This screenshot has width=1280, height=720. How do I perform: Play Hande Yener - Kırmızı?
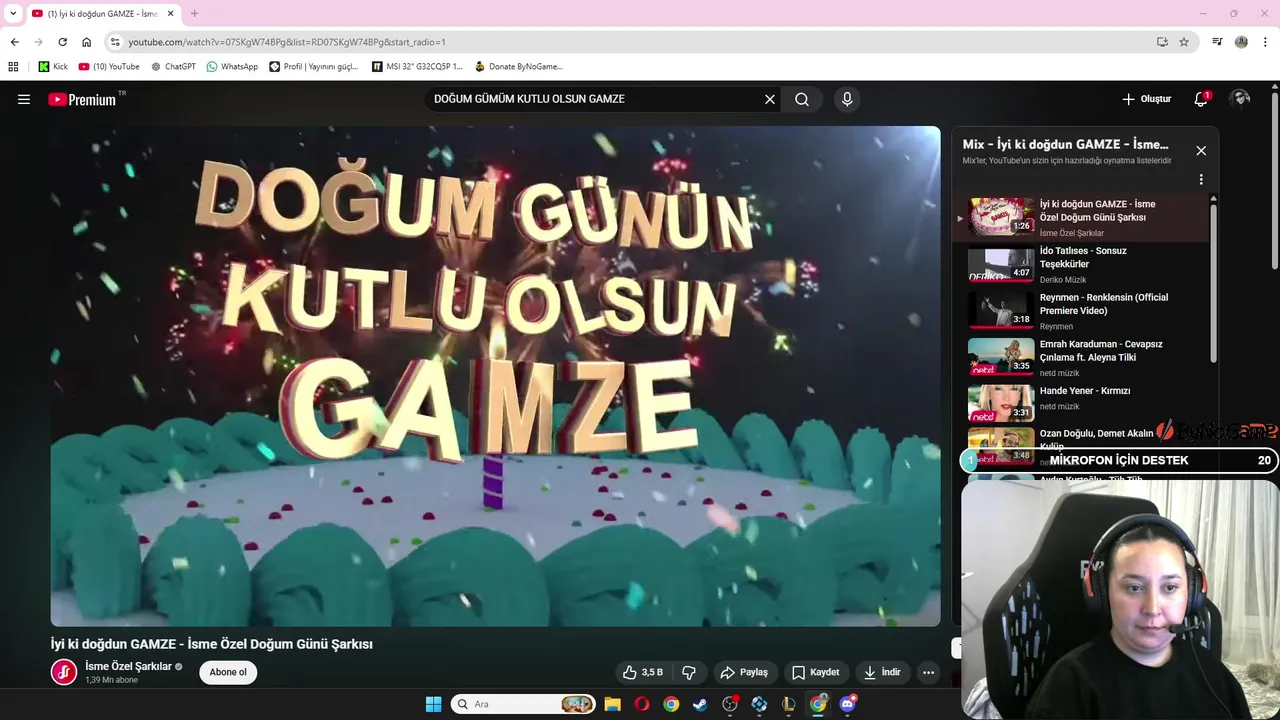coord(1084,404)
